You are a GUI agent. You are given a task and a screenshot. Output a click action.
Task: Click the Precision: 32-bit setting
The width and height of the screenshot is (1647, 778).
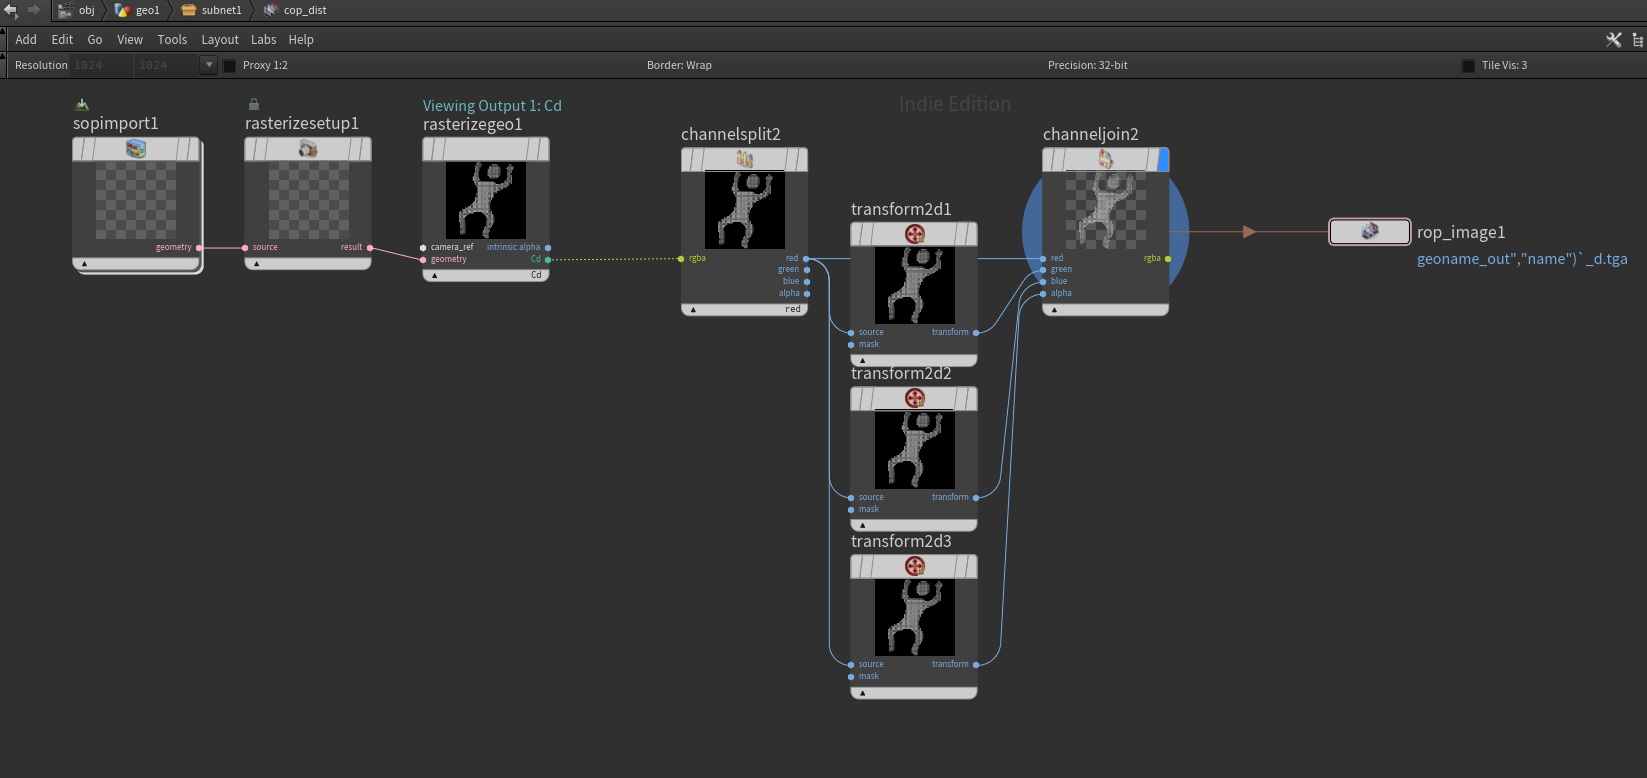[x=1088, y=66]
